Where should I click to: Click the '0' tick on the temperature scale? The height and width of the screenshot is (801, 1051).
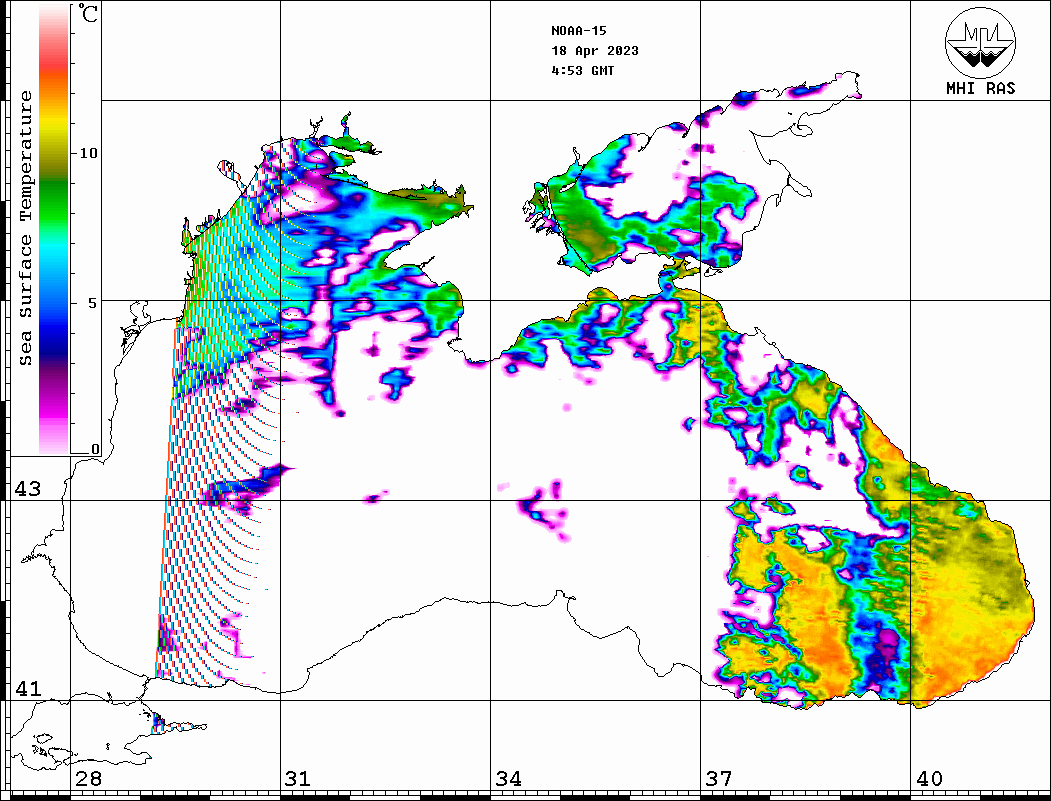pos(95,449)
